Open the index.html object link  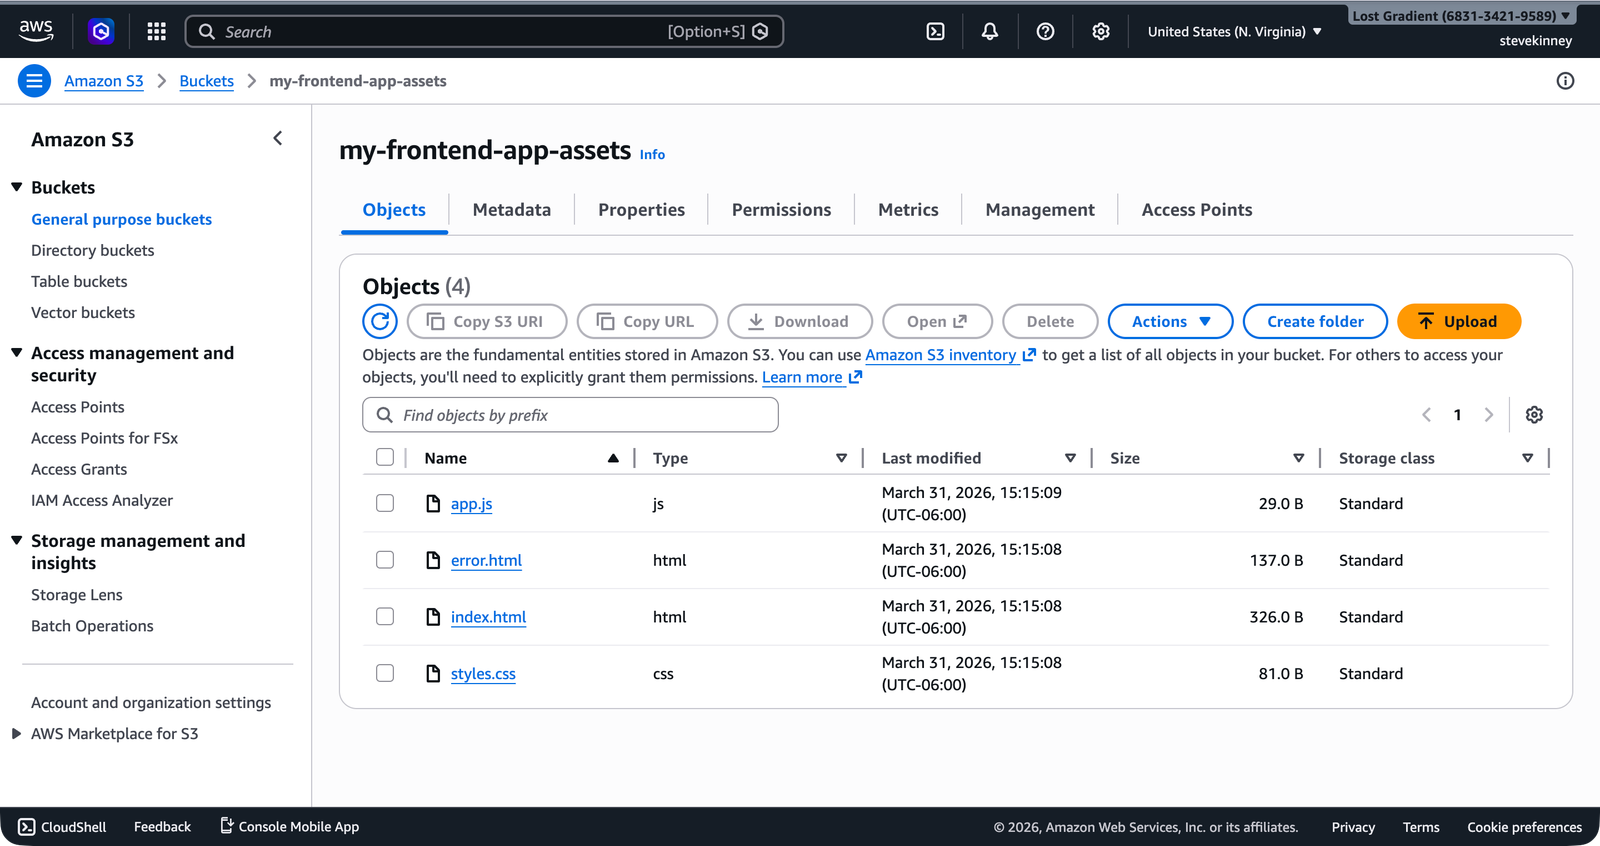[x=488, y=617]
